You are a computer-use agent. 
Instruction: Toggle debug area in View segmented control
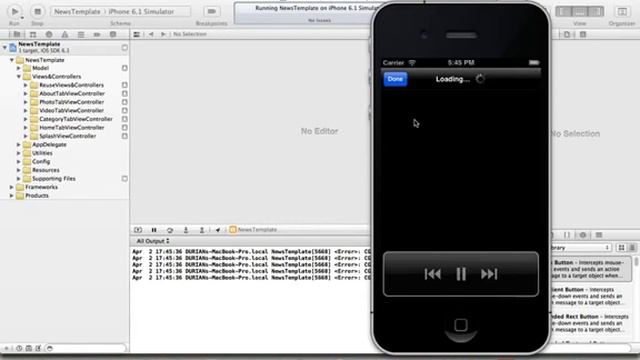(x=580, y=11)
